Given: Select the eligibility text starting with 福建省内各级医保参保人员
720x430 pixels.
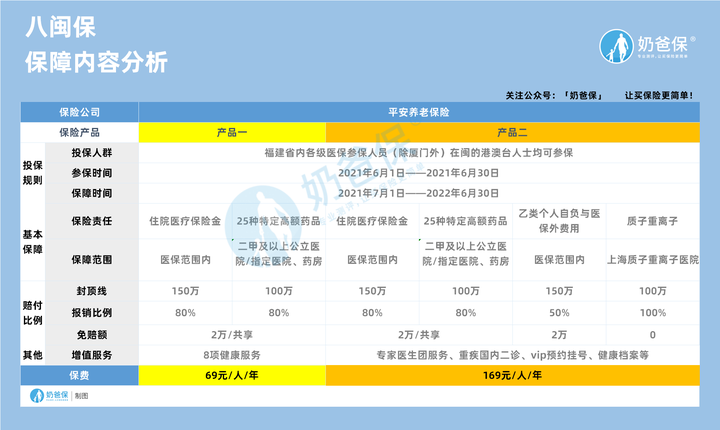Looking at the screenshot, I should pos(419,153).
